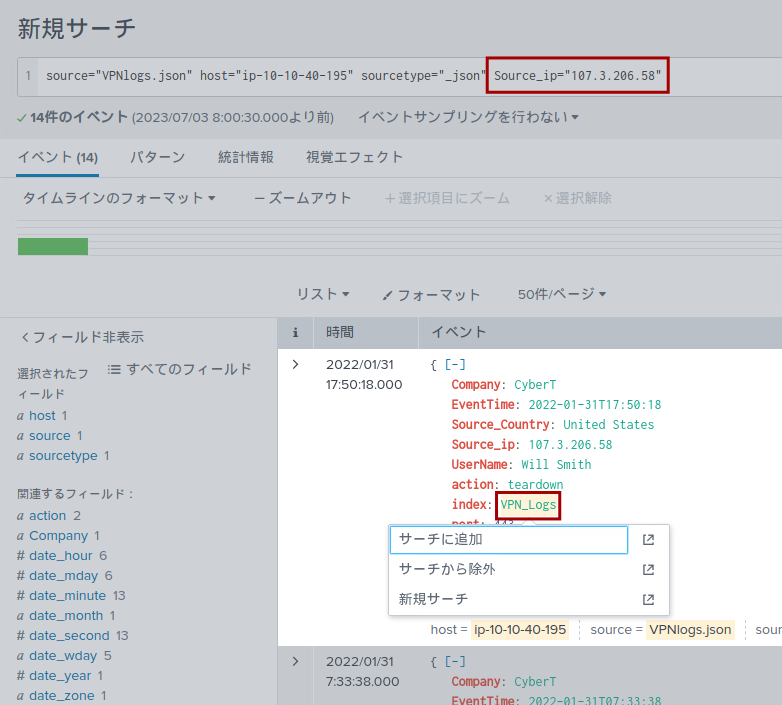
Task: Hide fields with フィールド非表示 link
Action: (x=82, y=337)
